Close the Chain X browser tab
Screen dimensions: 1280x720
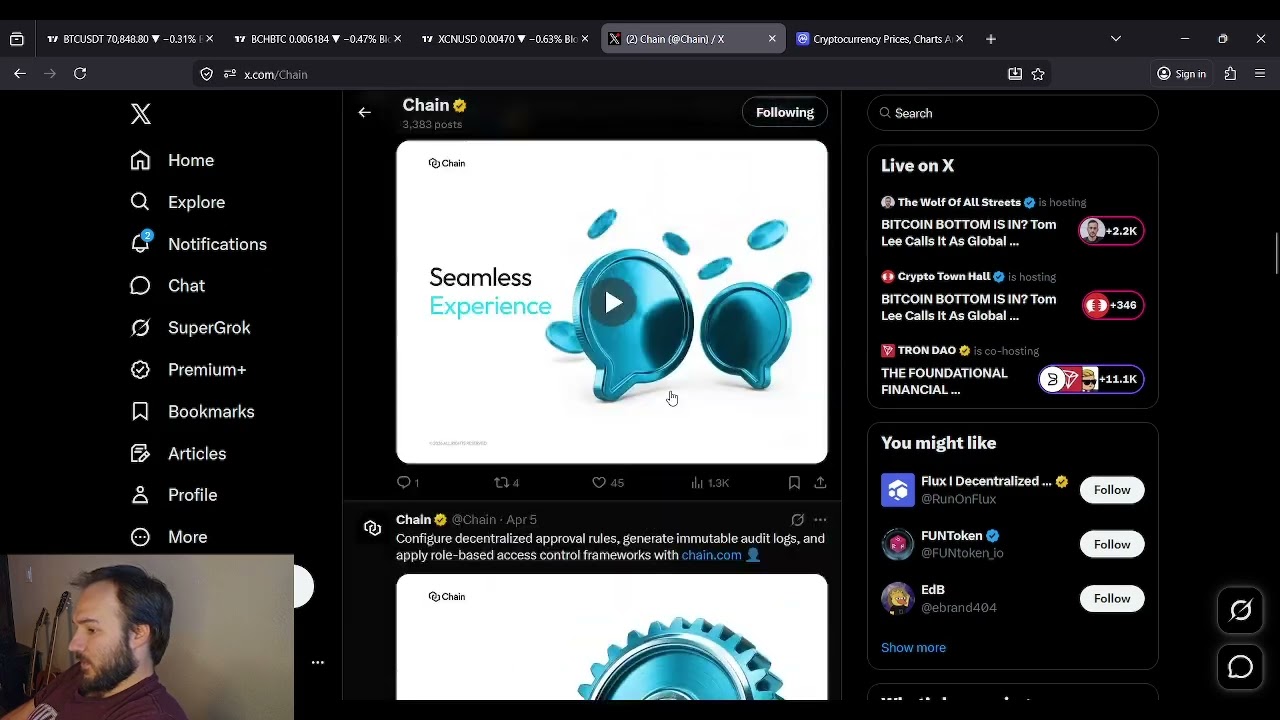click(x=772, y=39)
